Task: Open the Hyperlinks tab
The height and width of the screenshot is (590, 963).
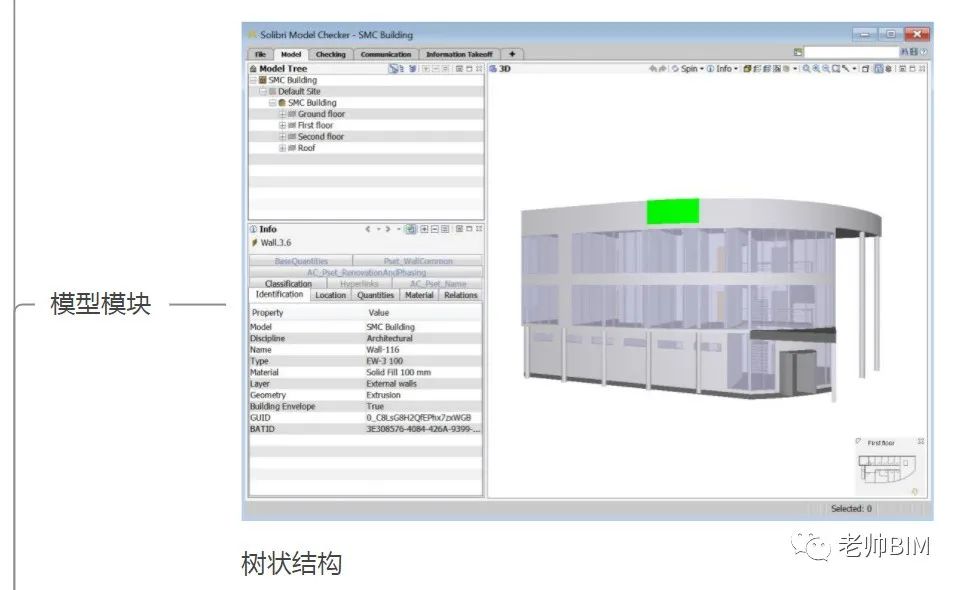Action: pos(359,284)
